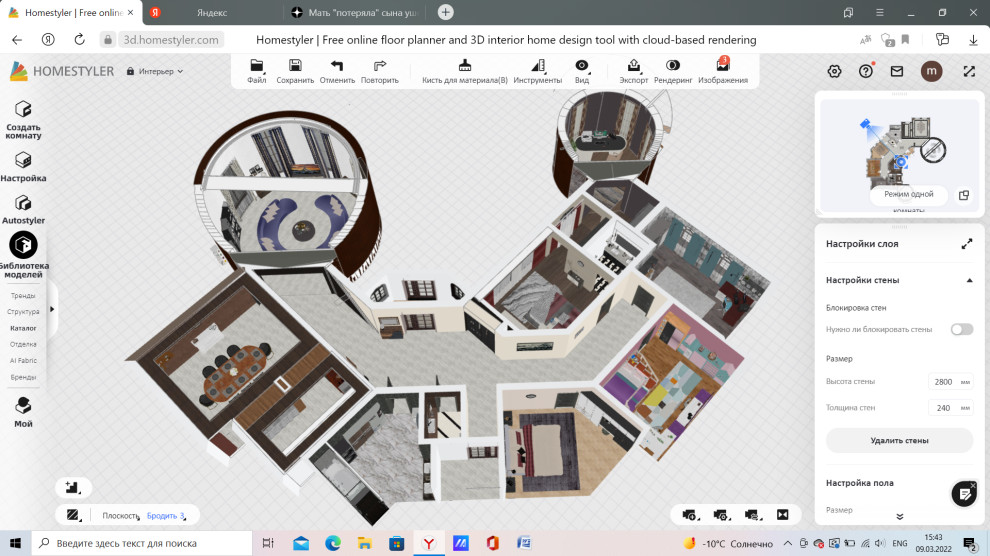The width and height of the screenshot is (990, 556).
Task: Open the Autostyler tool
Action: [x=23, y=208]
